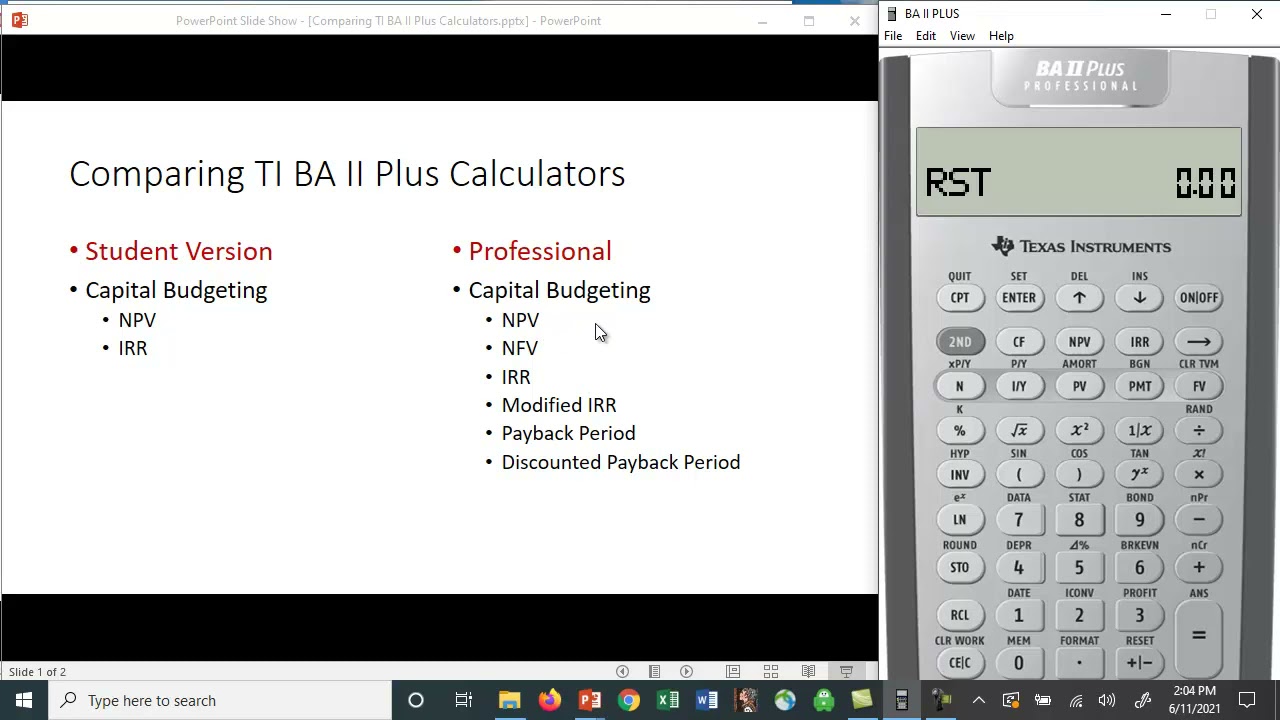The image size is (1280, 720).
Task: Click the number 5 key
Action: pos(1079,568)
